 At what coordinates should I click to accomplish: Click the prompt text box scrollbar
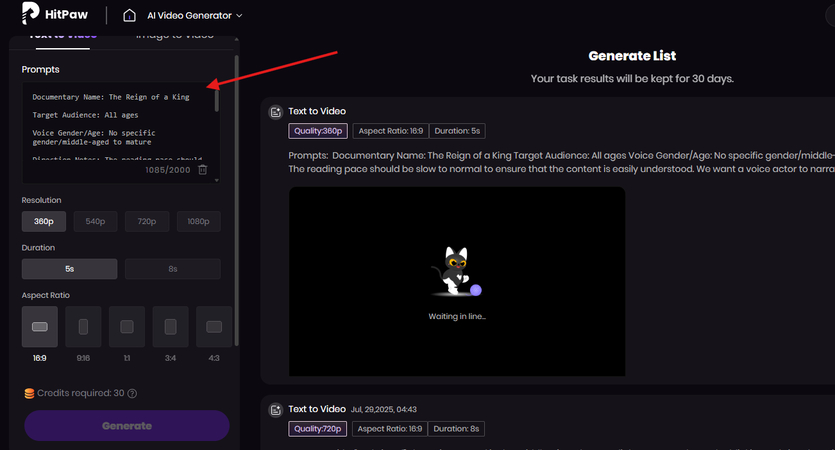(x=217, y=101)
